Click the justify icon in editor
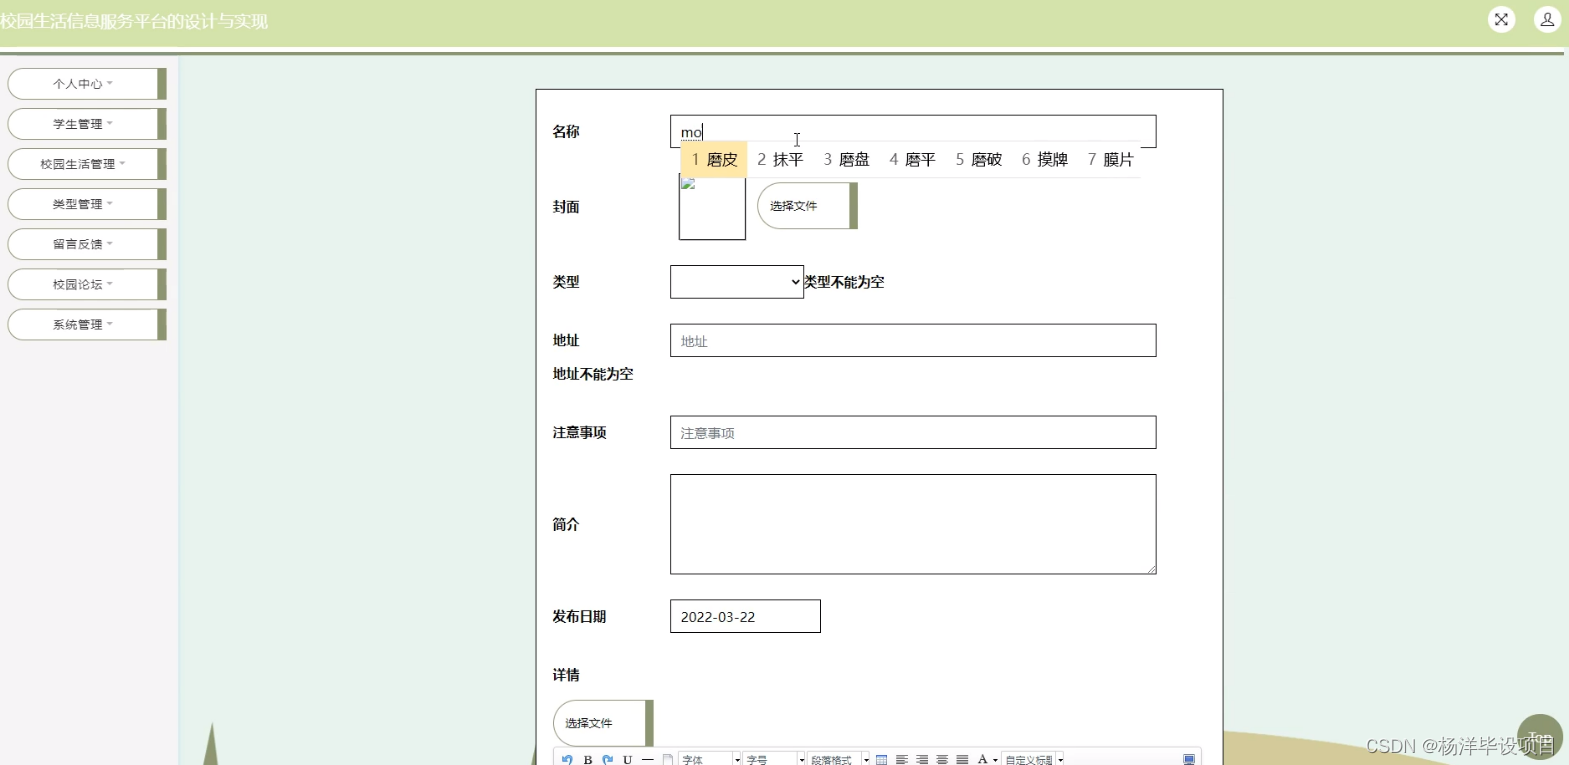 click(x=962, y=760)
